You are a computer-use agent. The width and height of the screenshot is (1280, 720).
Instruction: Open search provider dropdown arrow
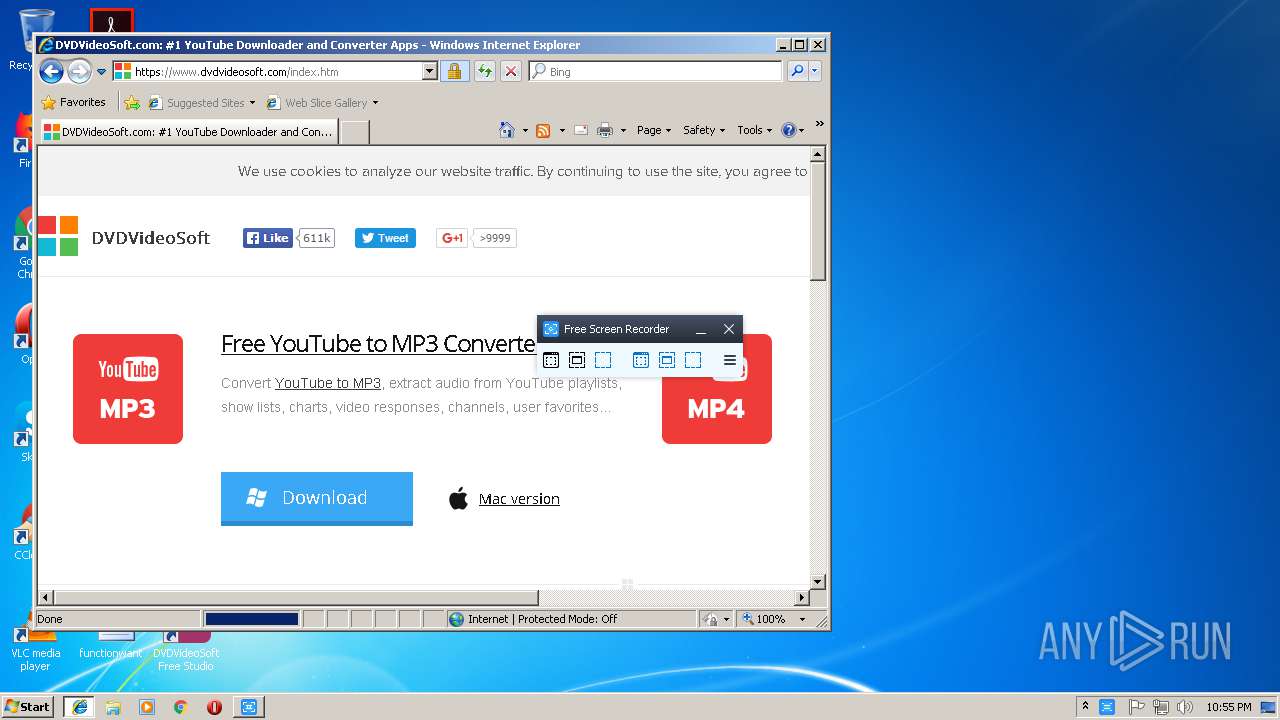(815, 71)
